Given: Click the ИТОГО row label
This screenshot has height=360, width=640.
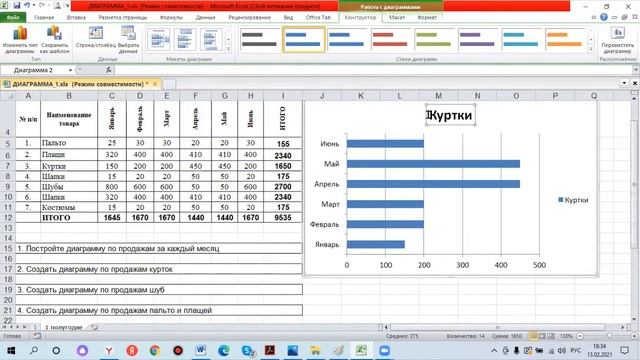Looking at the screenshot, I should point(69,218).
